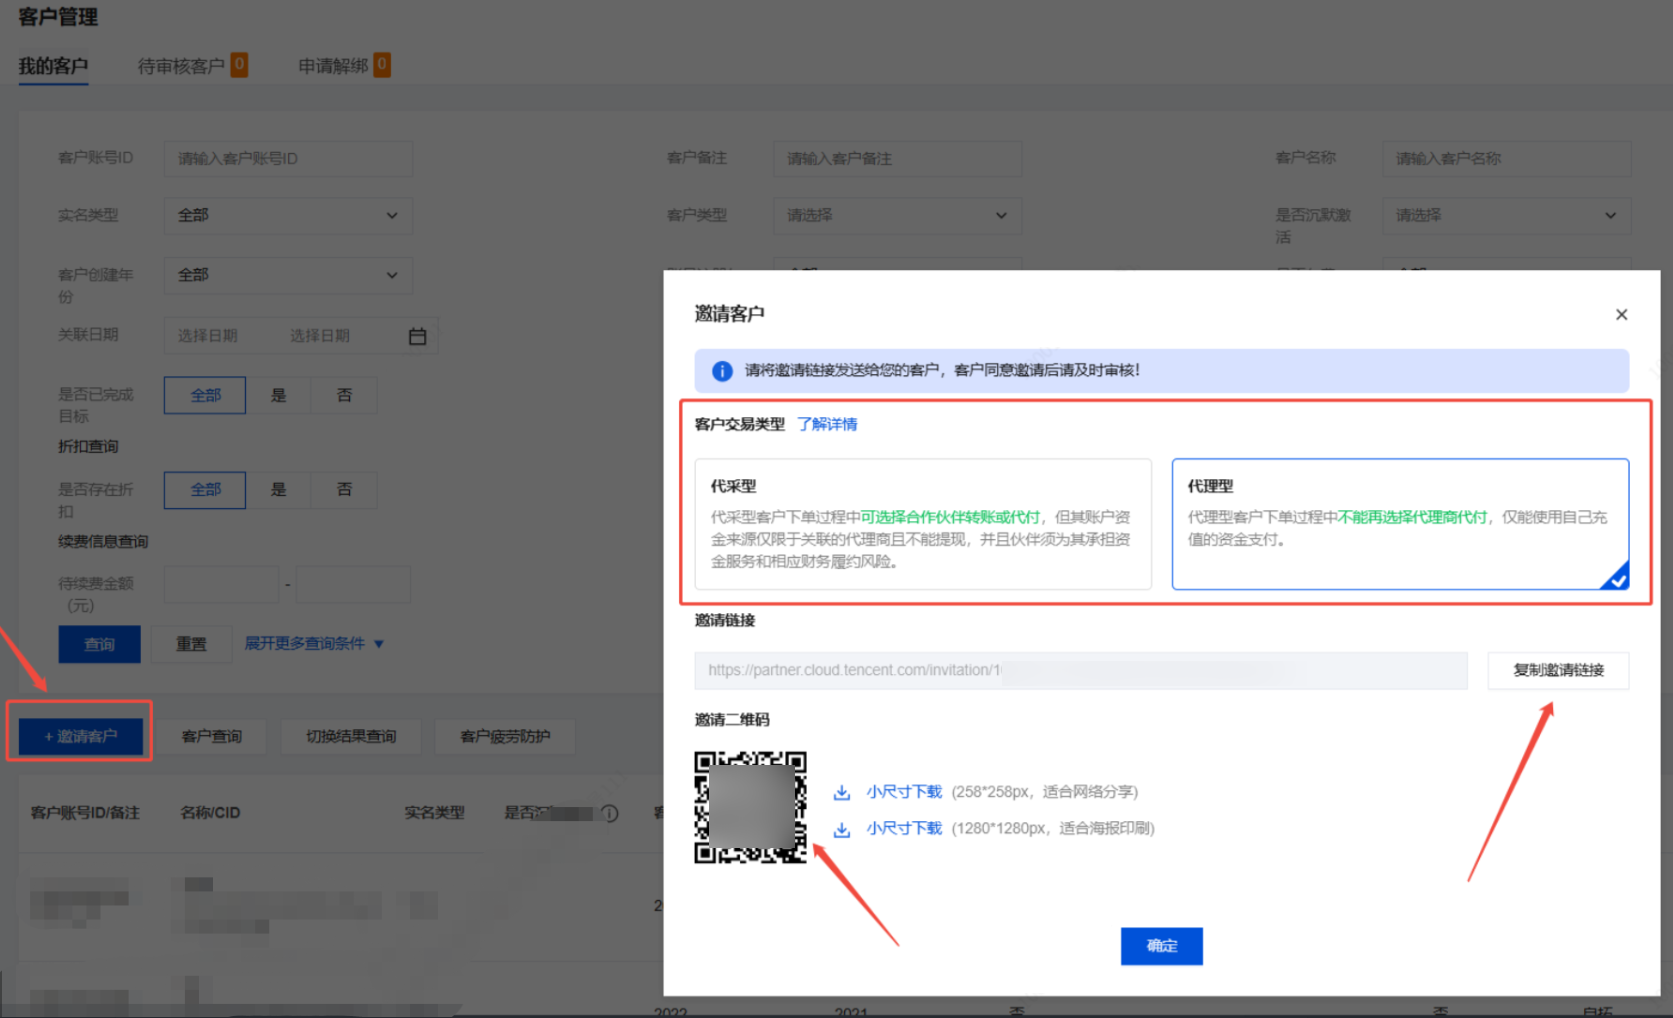Image resolution: width=1673 pixels, height=1018 pixels.
Task: Click the calendar icon in 关联日期 field
Action: [417, 337]
